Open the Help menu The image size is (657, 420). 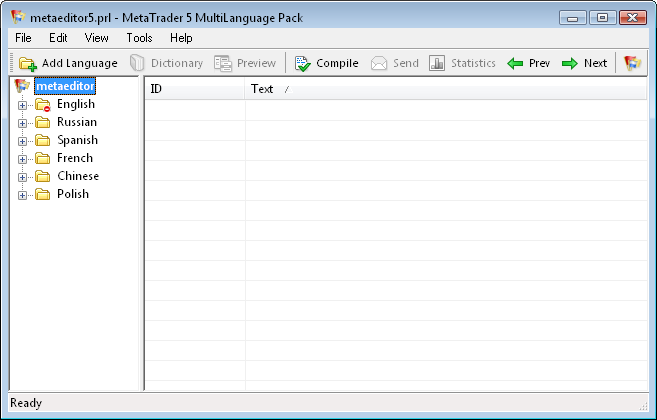181,38
